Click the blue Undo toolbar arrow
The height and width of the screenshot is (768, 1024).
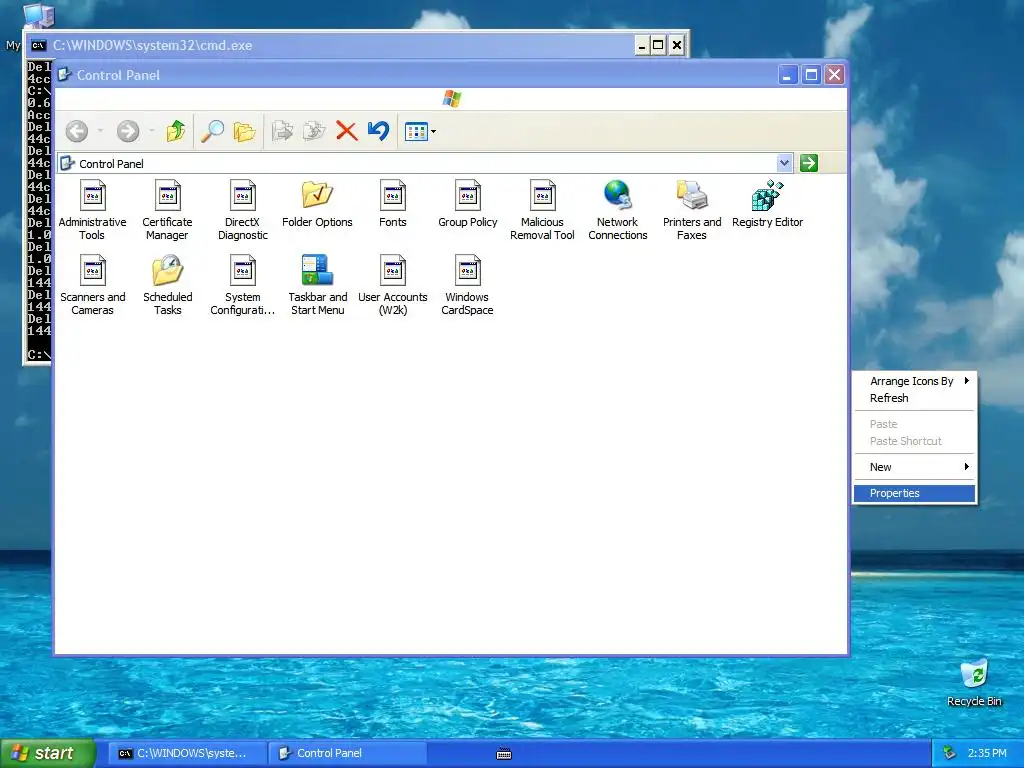378,131
